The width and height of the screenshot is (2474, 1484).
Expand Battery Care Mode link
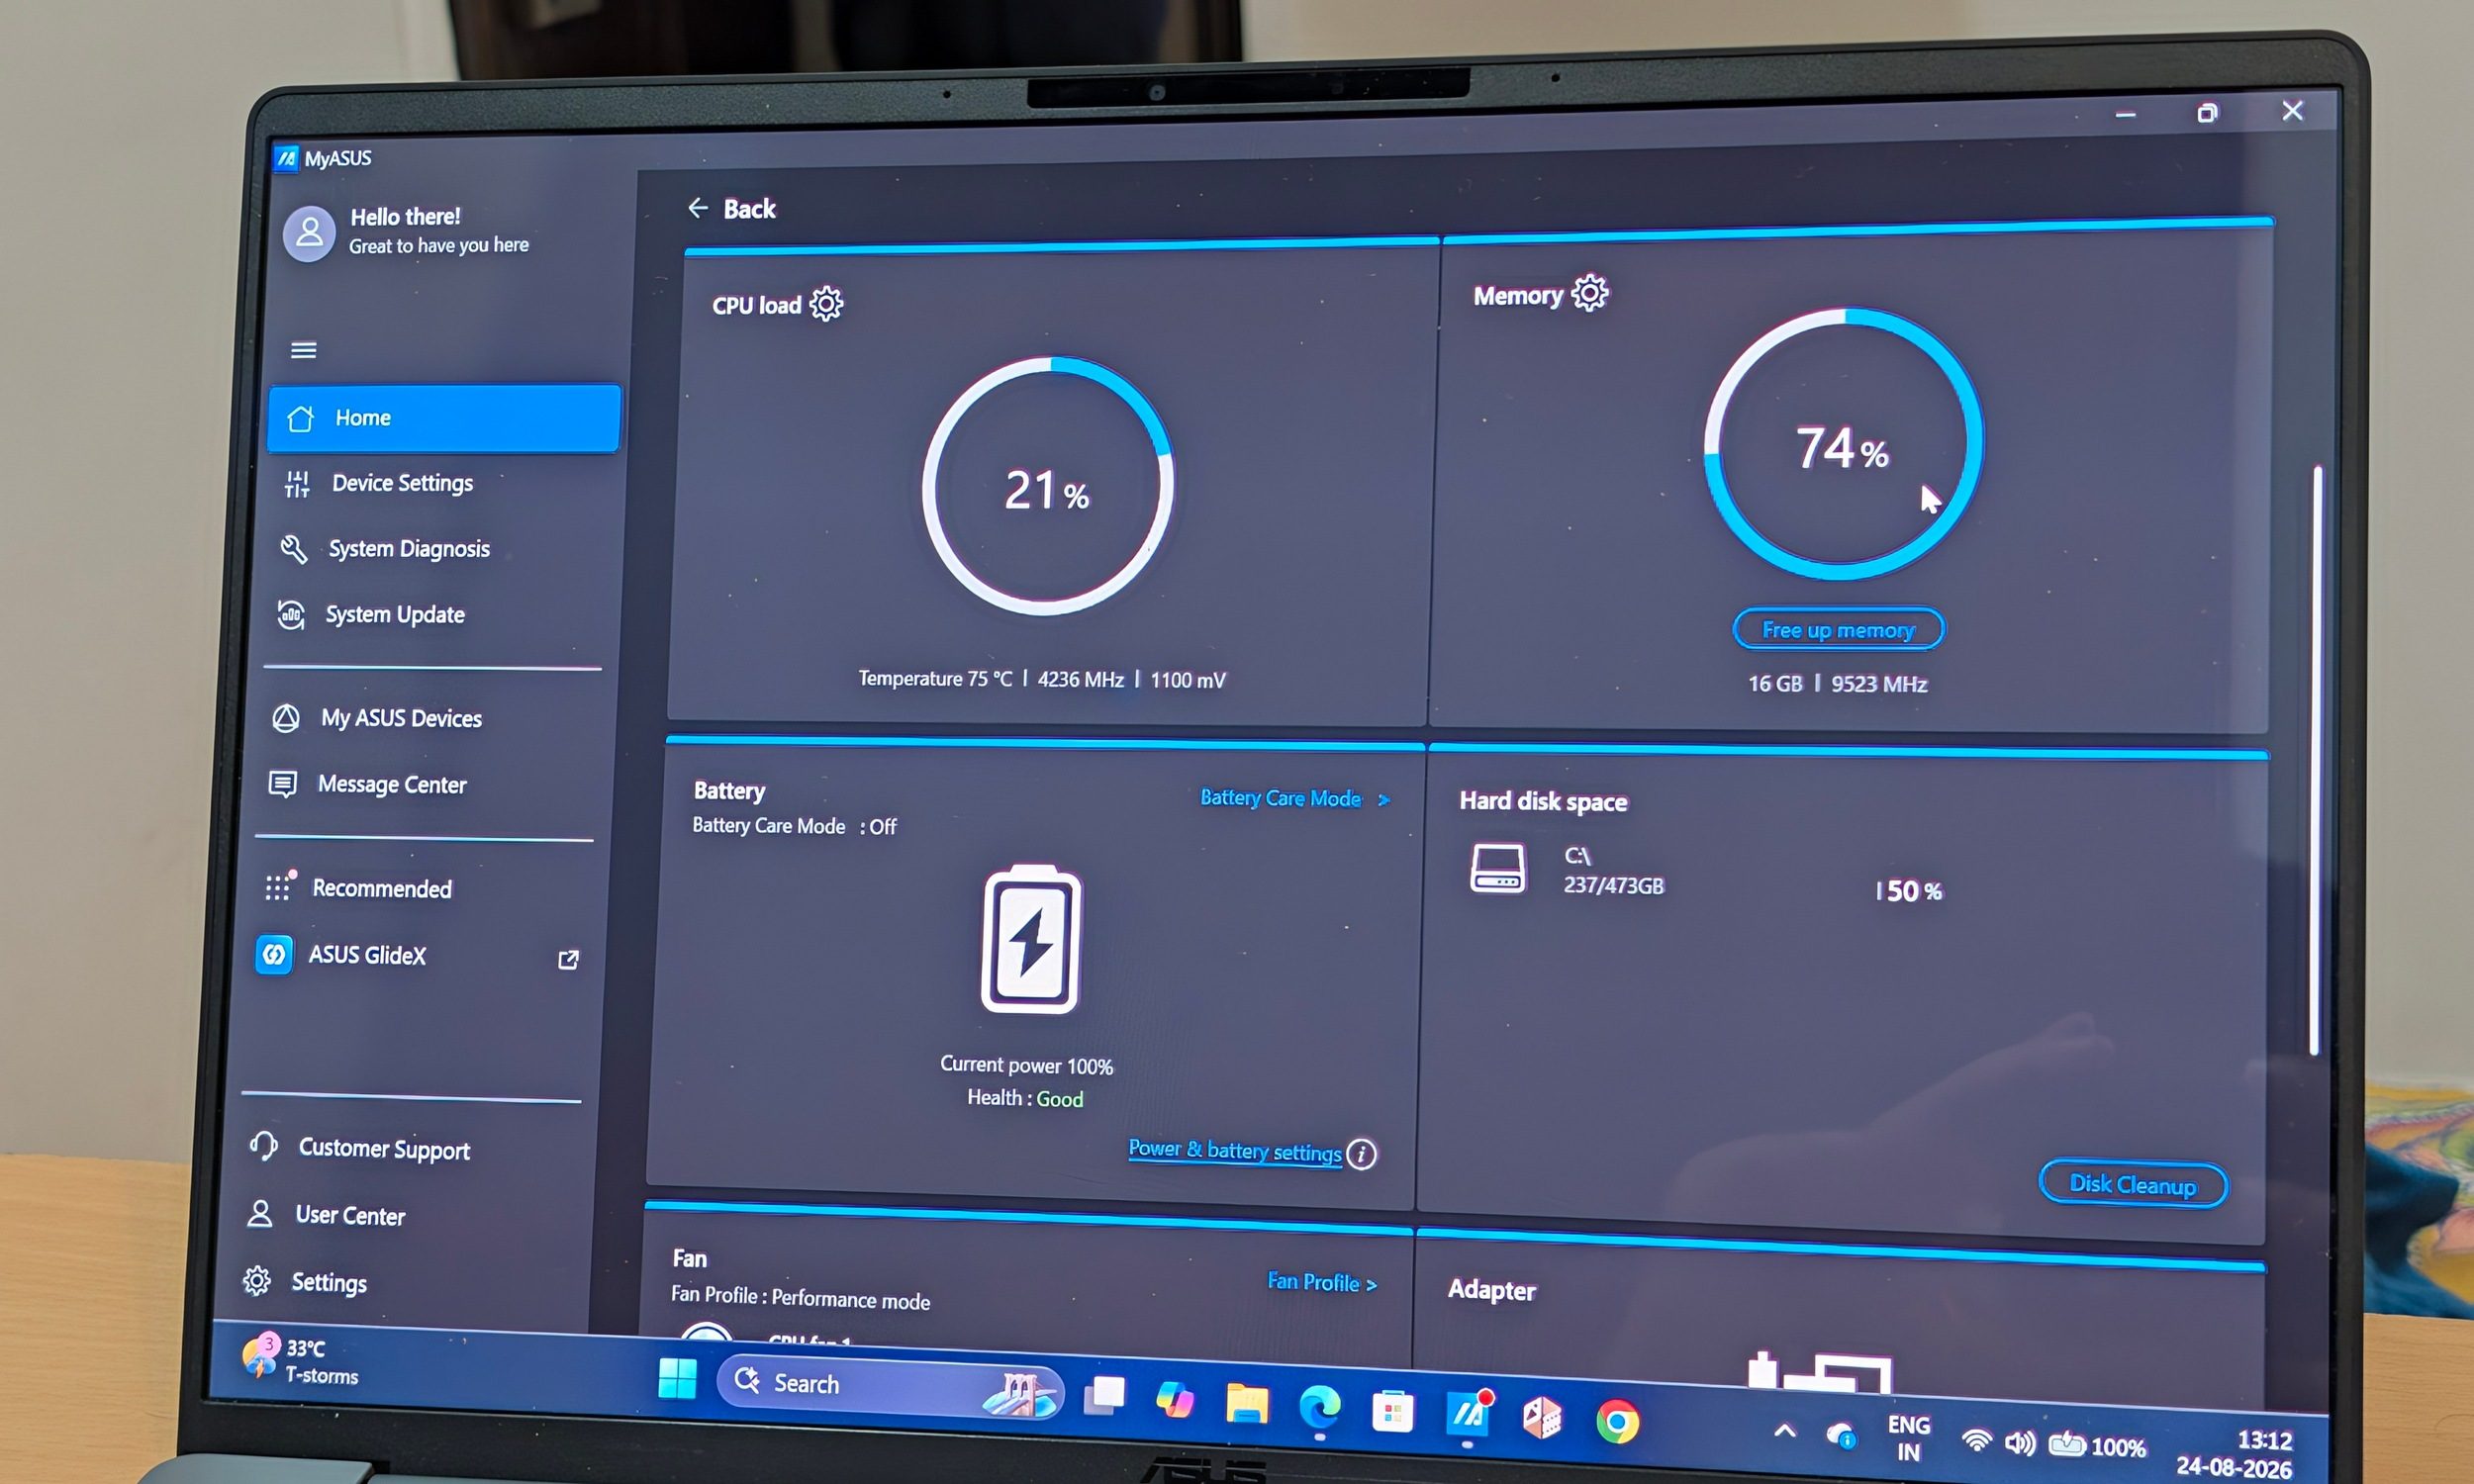point(1295,798)
